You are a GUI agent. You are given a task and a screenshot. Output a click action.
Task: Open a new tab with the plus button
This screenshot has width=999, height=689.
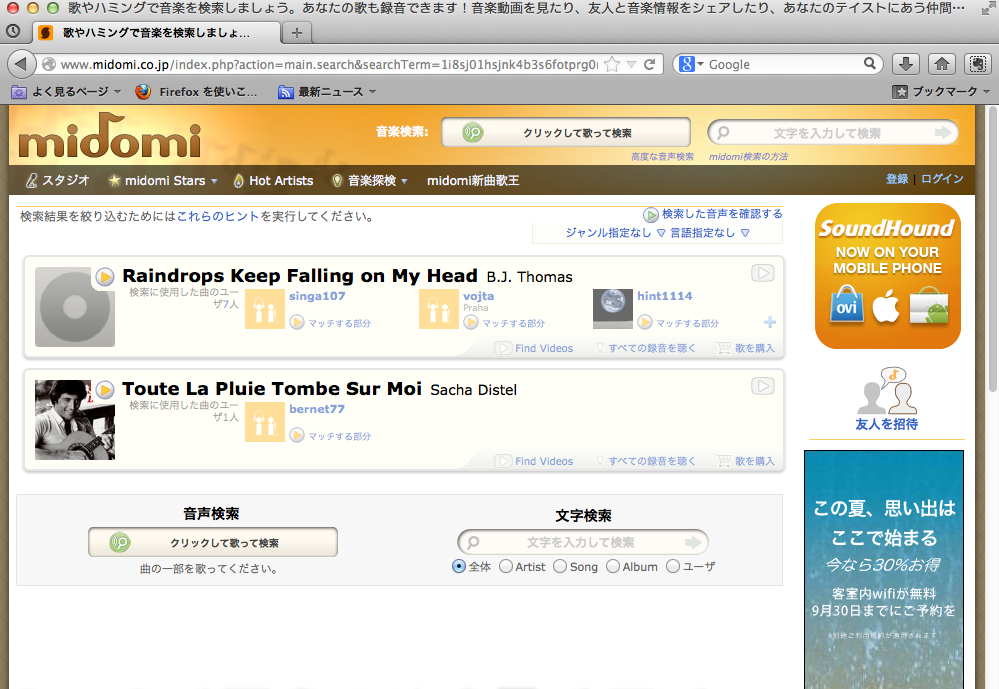pos(296,33)
